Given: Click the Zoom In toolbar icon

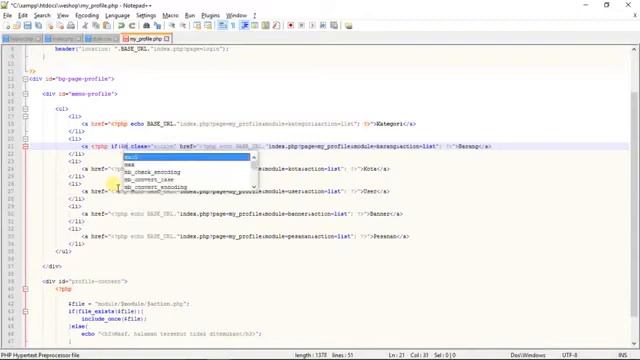Looking at the screenshot, I should coord(172,26).
